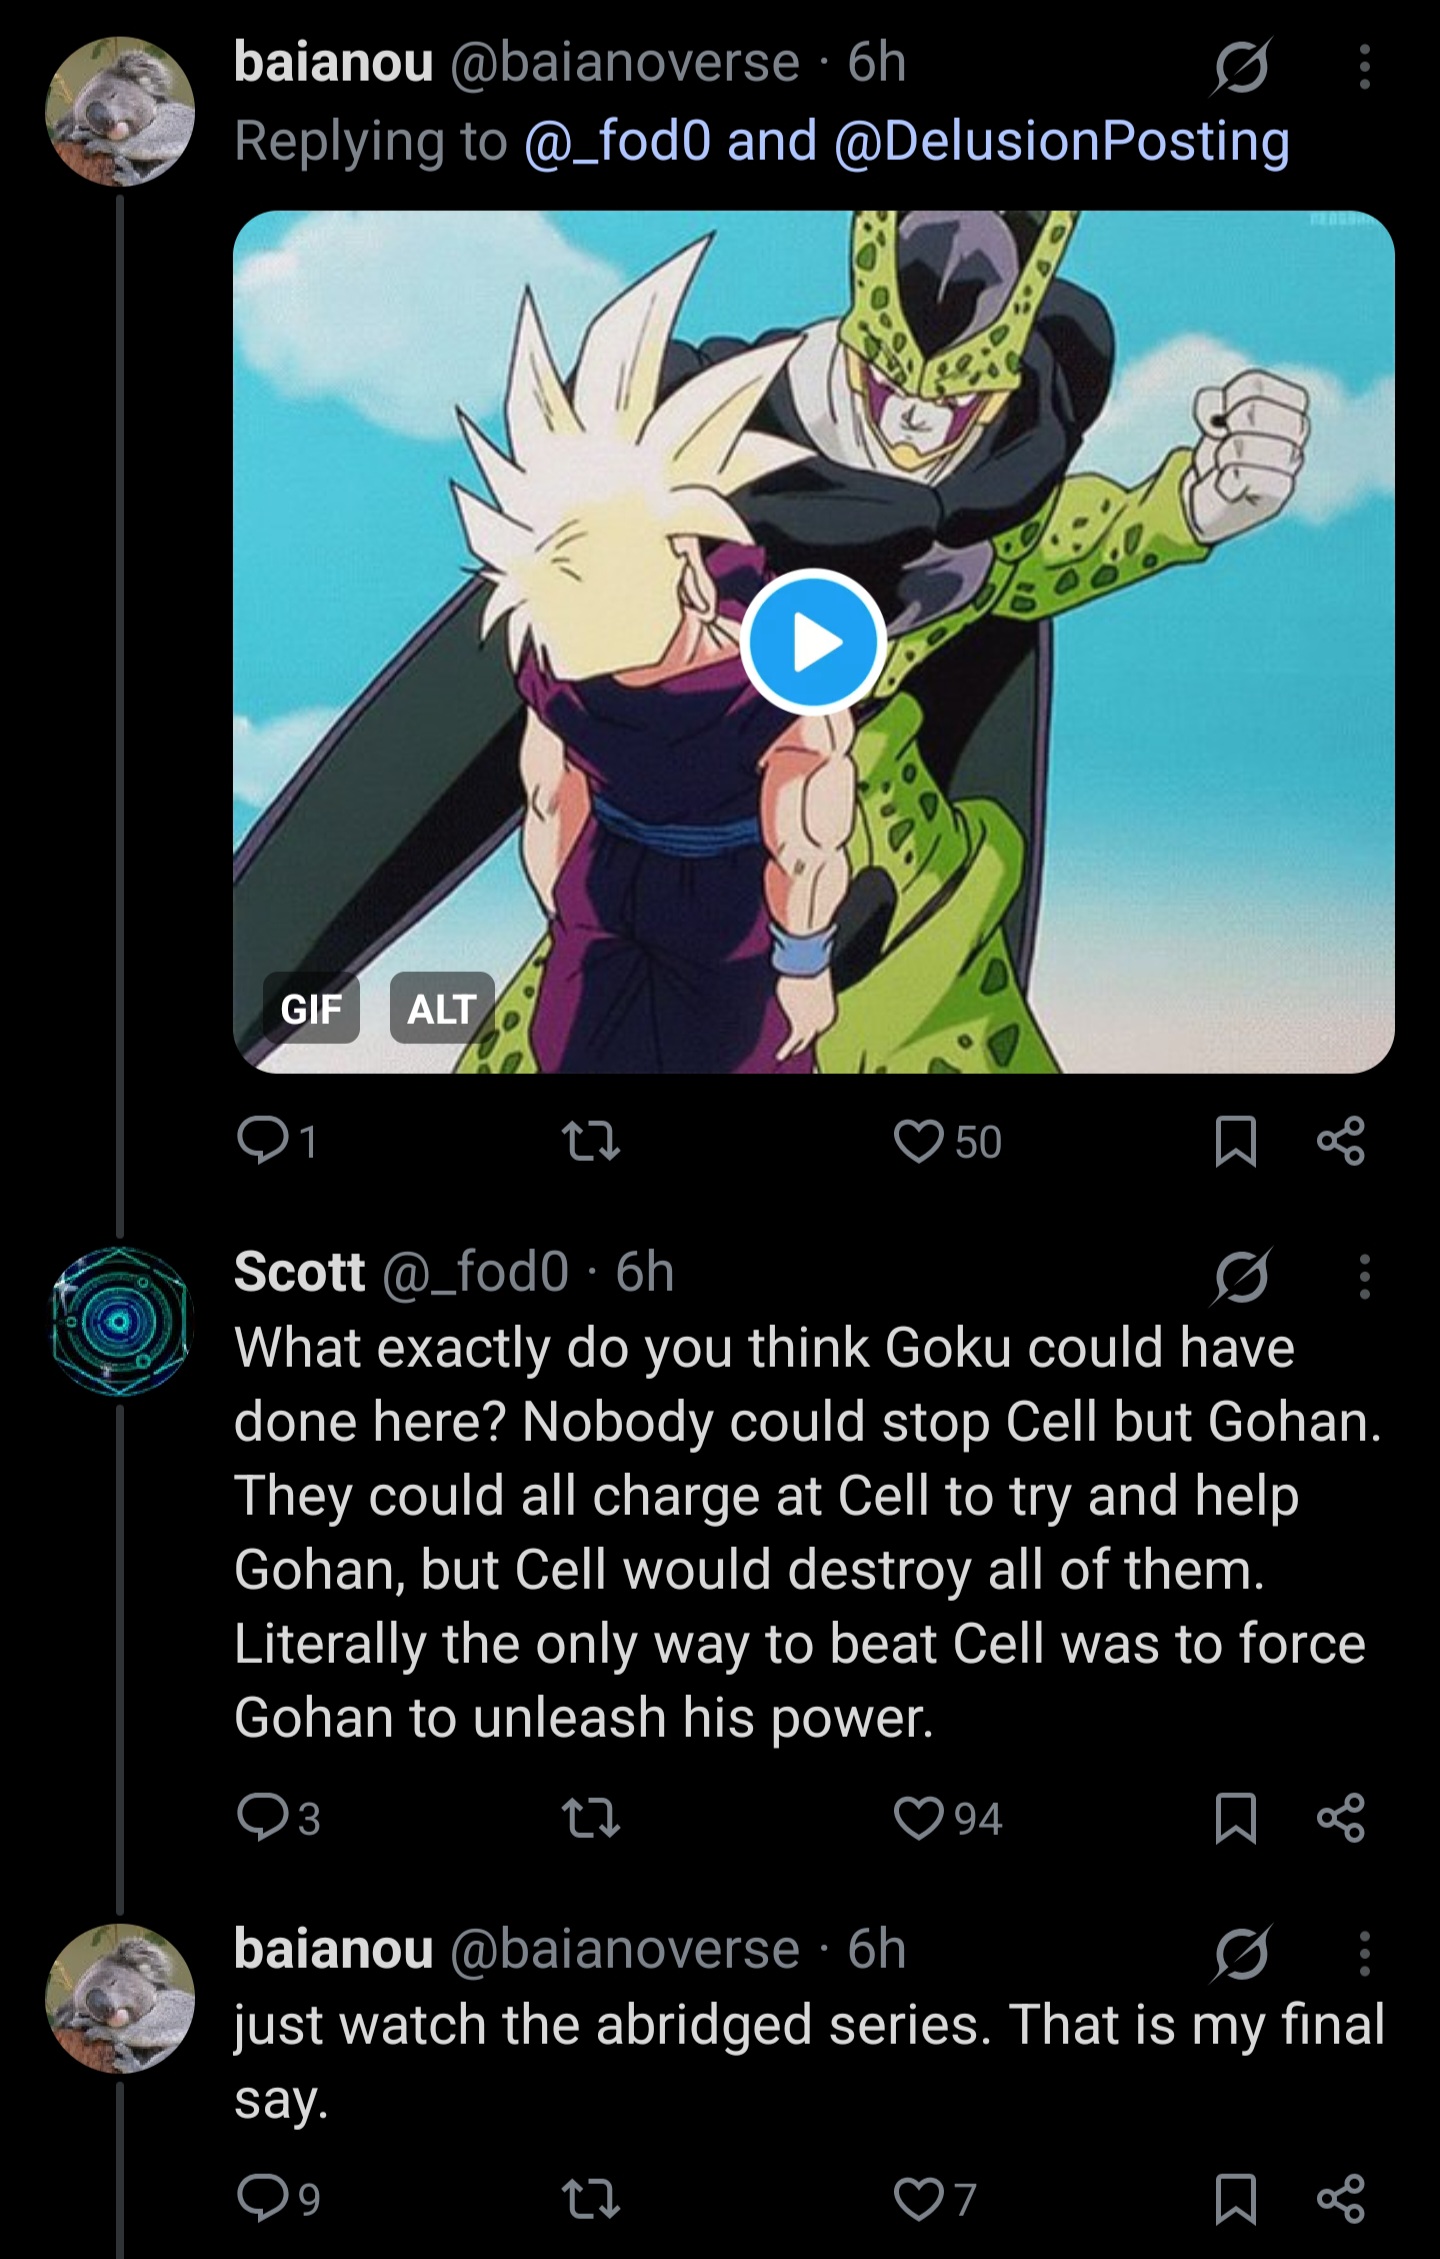Open more options on top baianou tweet
The image size is (1440, 2259).
[1365, 66]
